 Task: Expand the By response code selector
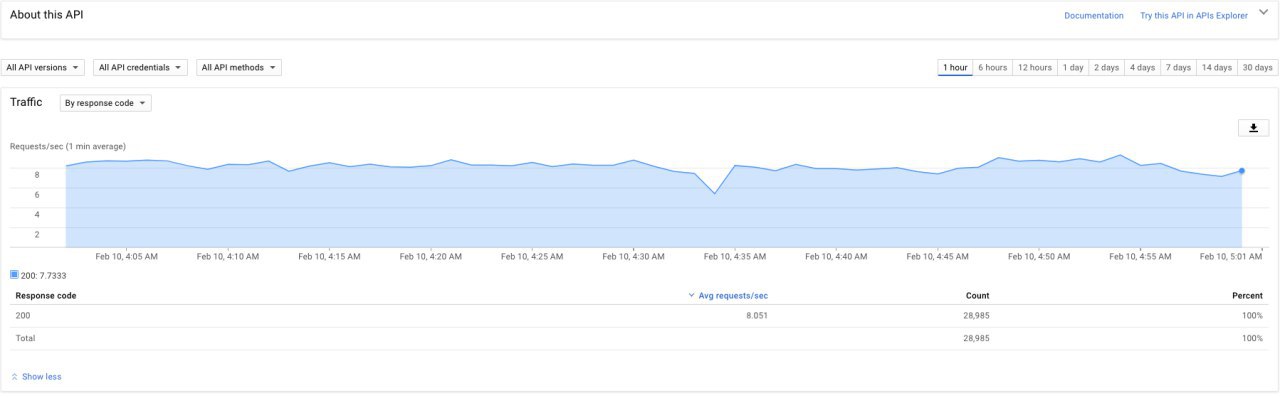[105, 103]
